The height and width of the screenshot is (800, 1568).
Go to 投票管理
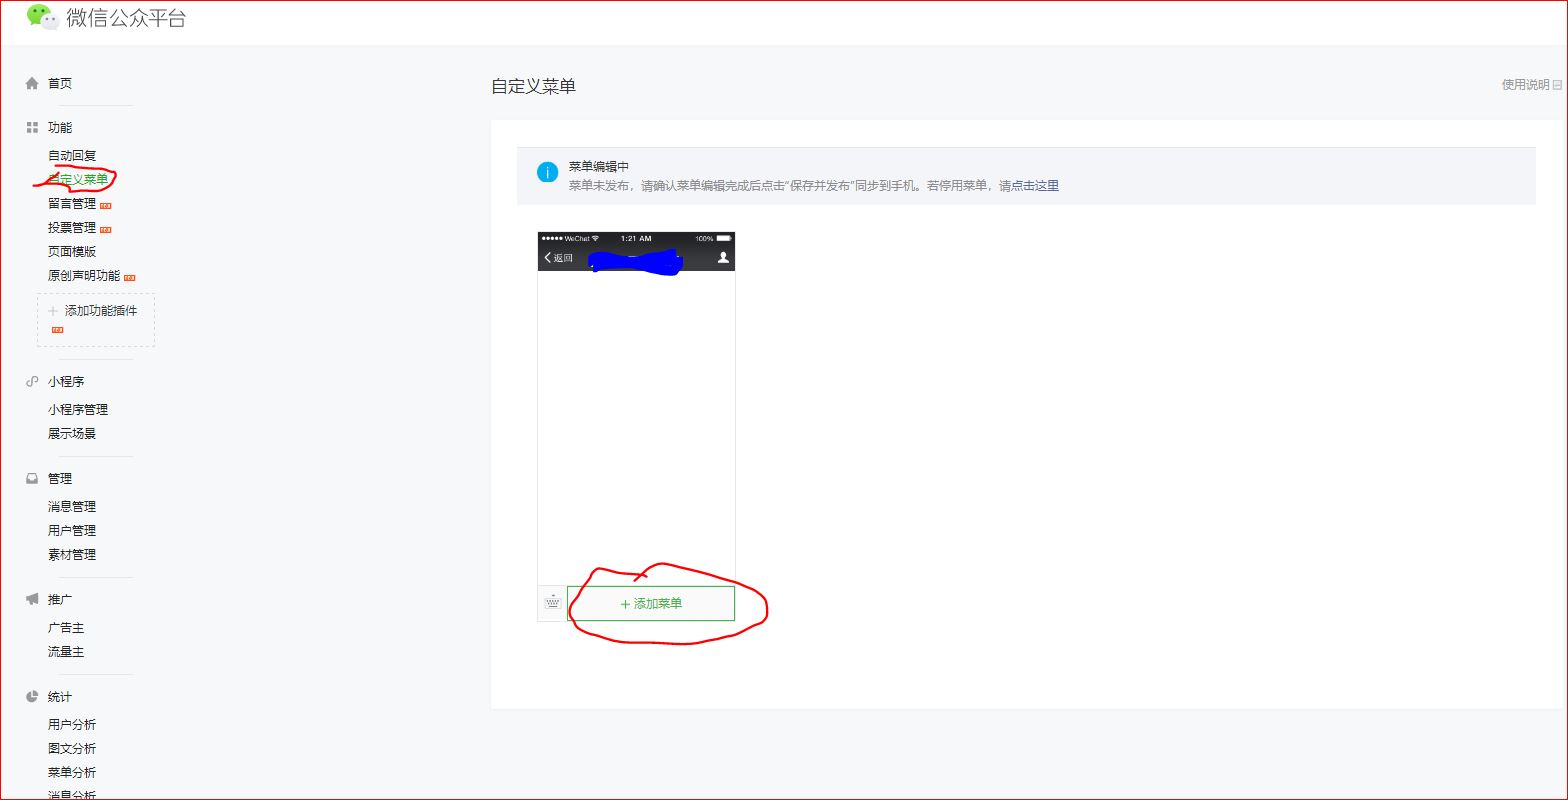72,228
